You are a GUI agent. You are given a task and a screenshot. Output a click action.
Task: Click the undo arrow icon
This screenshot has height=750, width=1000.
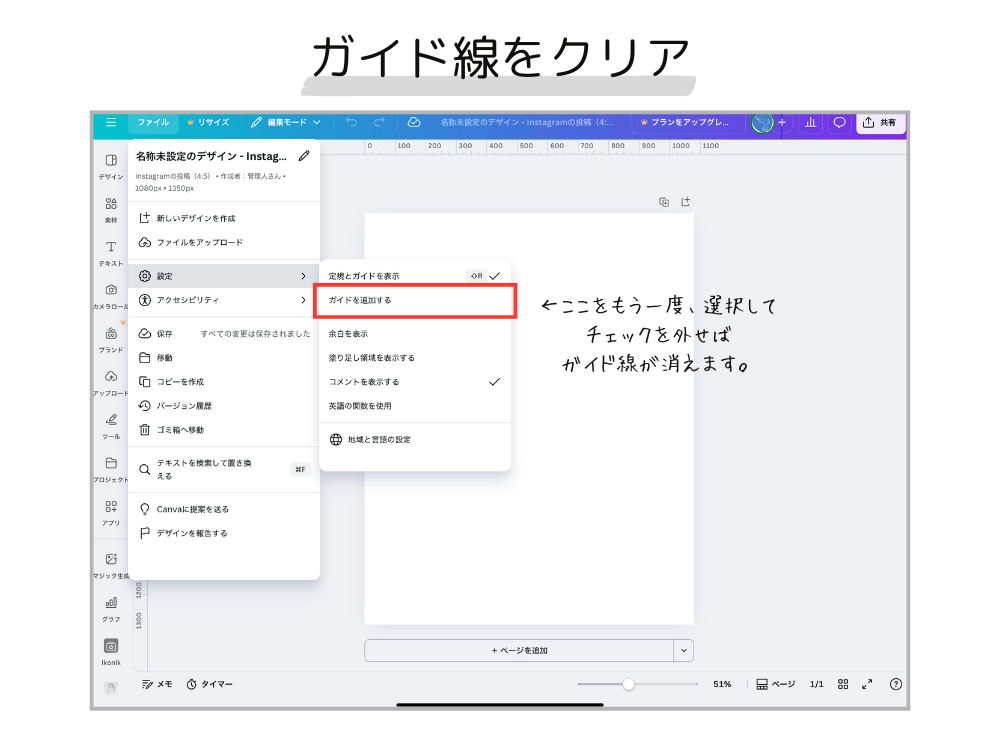tap(351, 122)
